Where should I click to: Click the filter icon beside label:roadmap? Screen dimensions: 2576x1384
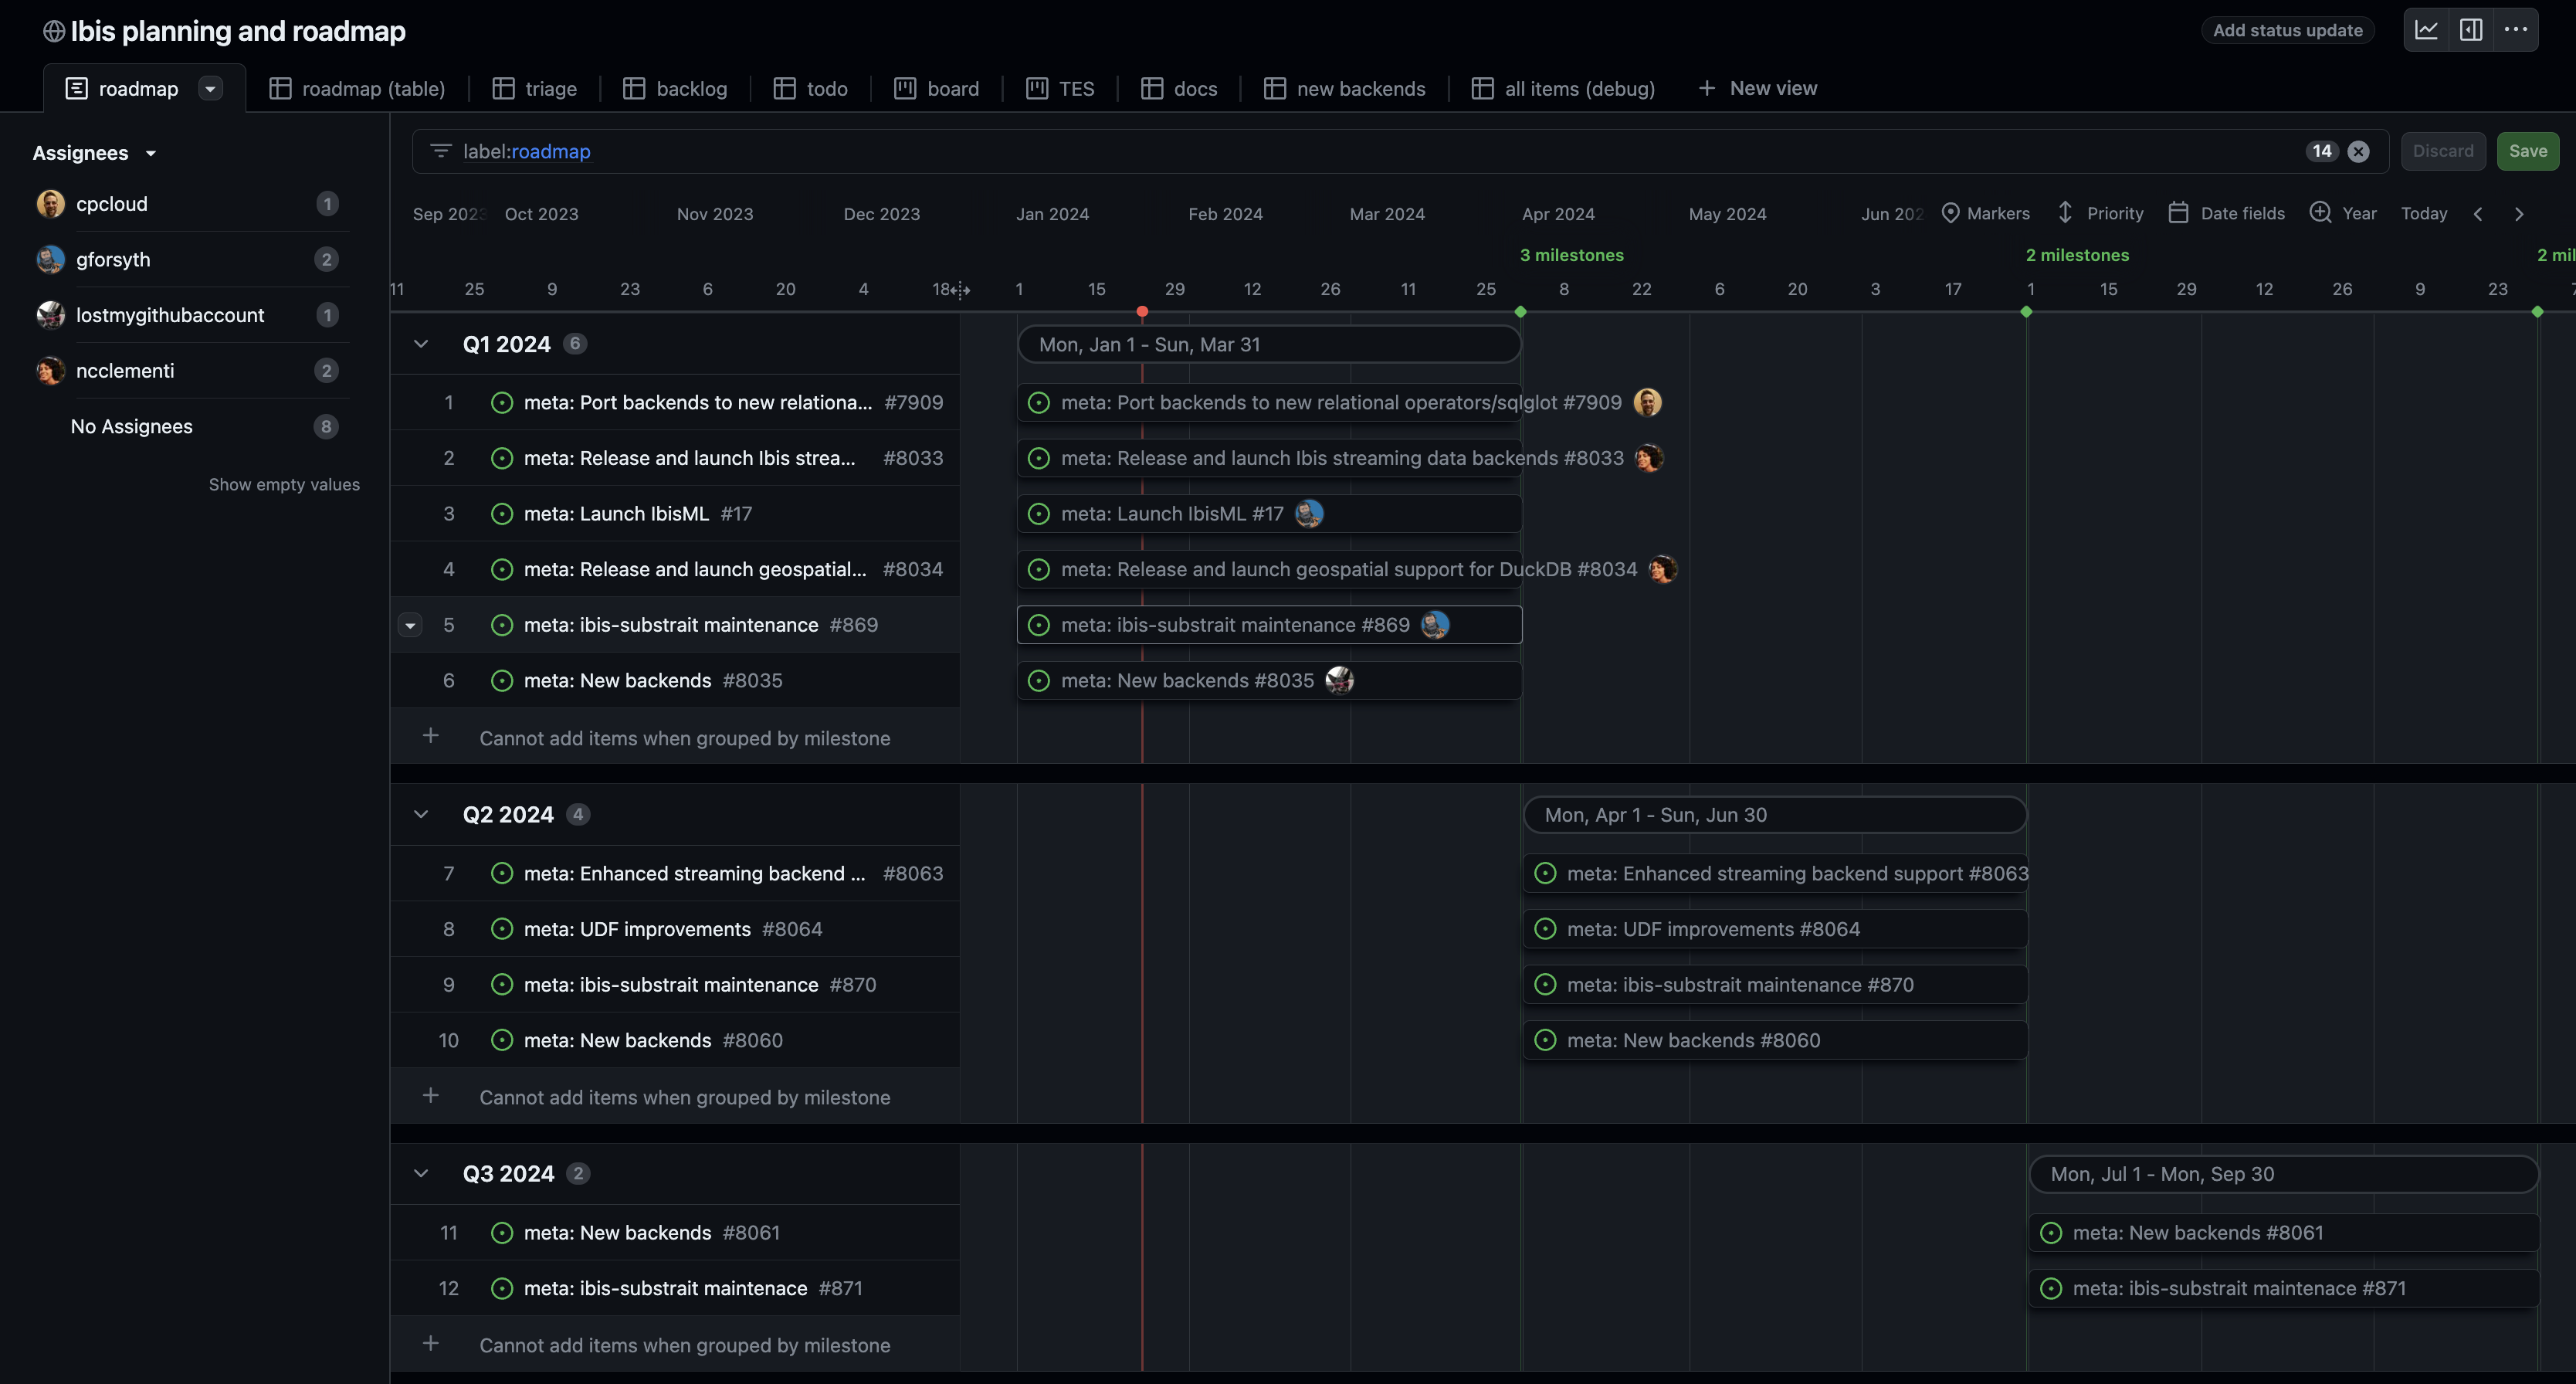pos(440,151)
